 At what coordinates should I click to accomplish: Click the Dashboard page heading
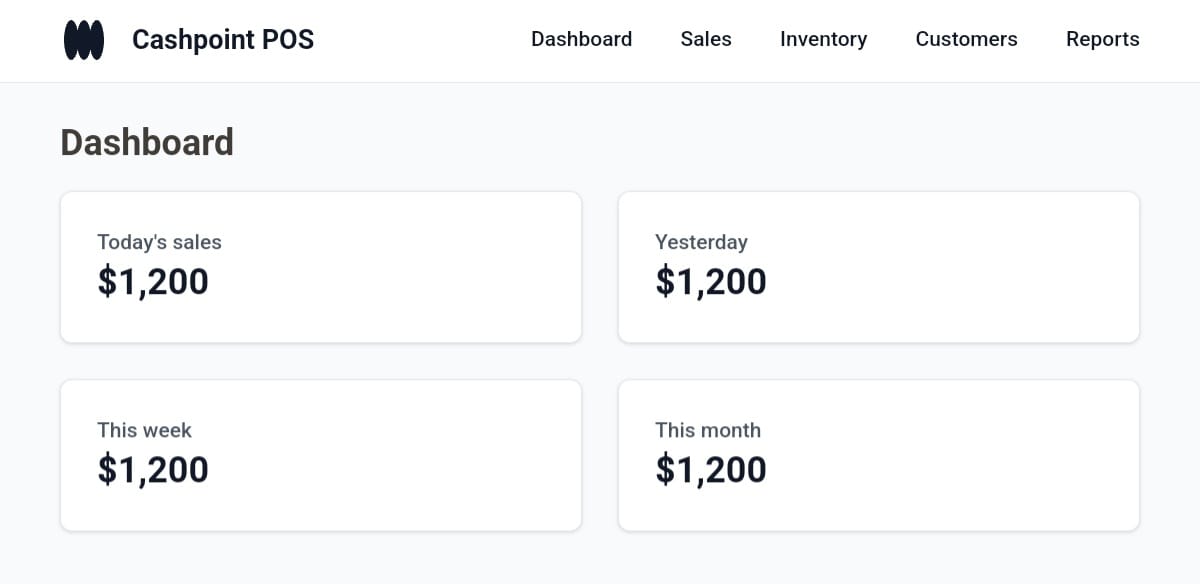pyautogui.click(x=147, y=142)
